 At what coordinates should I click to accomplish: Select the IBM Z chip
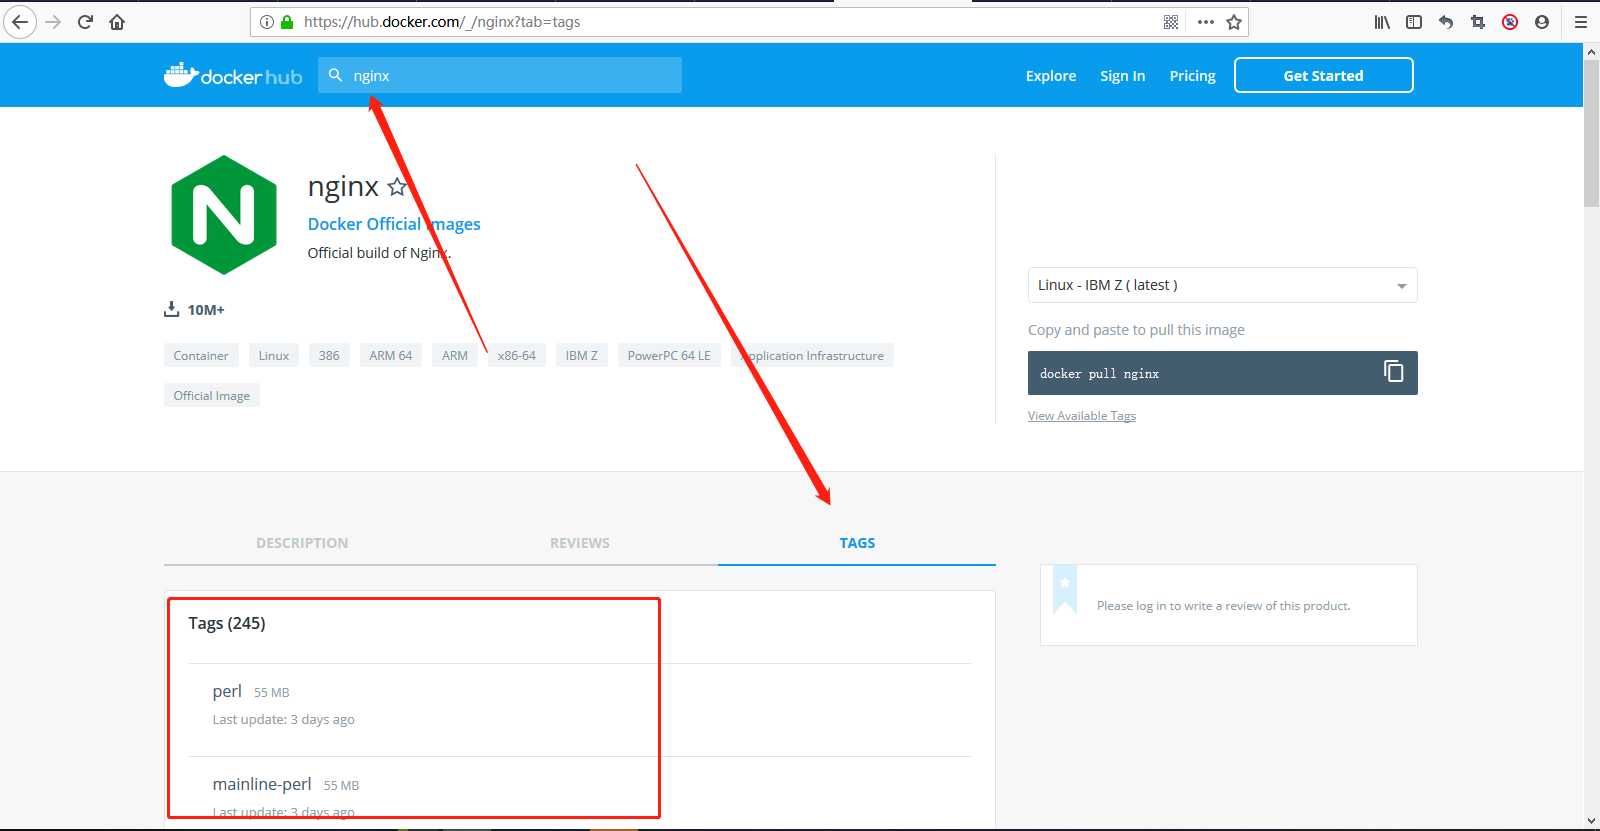tap(582, 355)
